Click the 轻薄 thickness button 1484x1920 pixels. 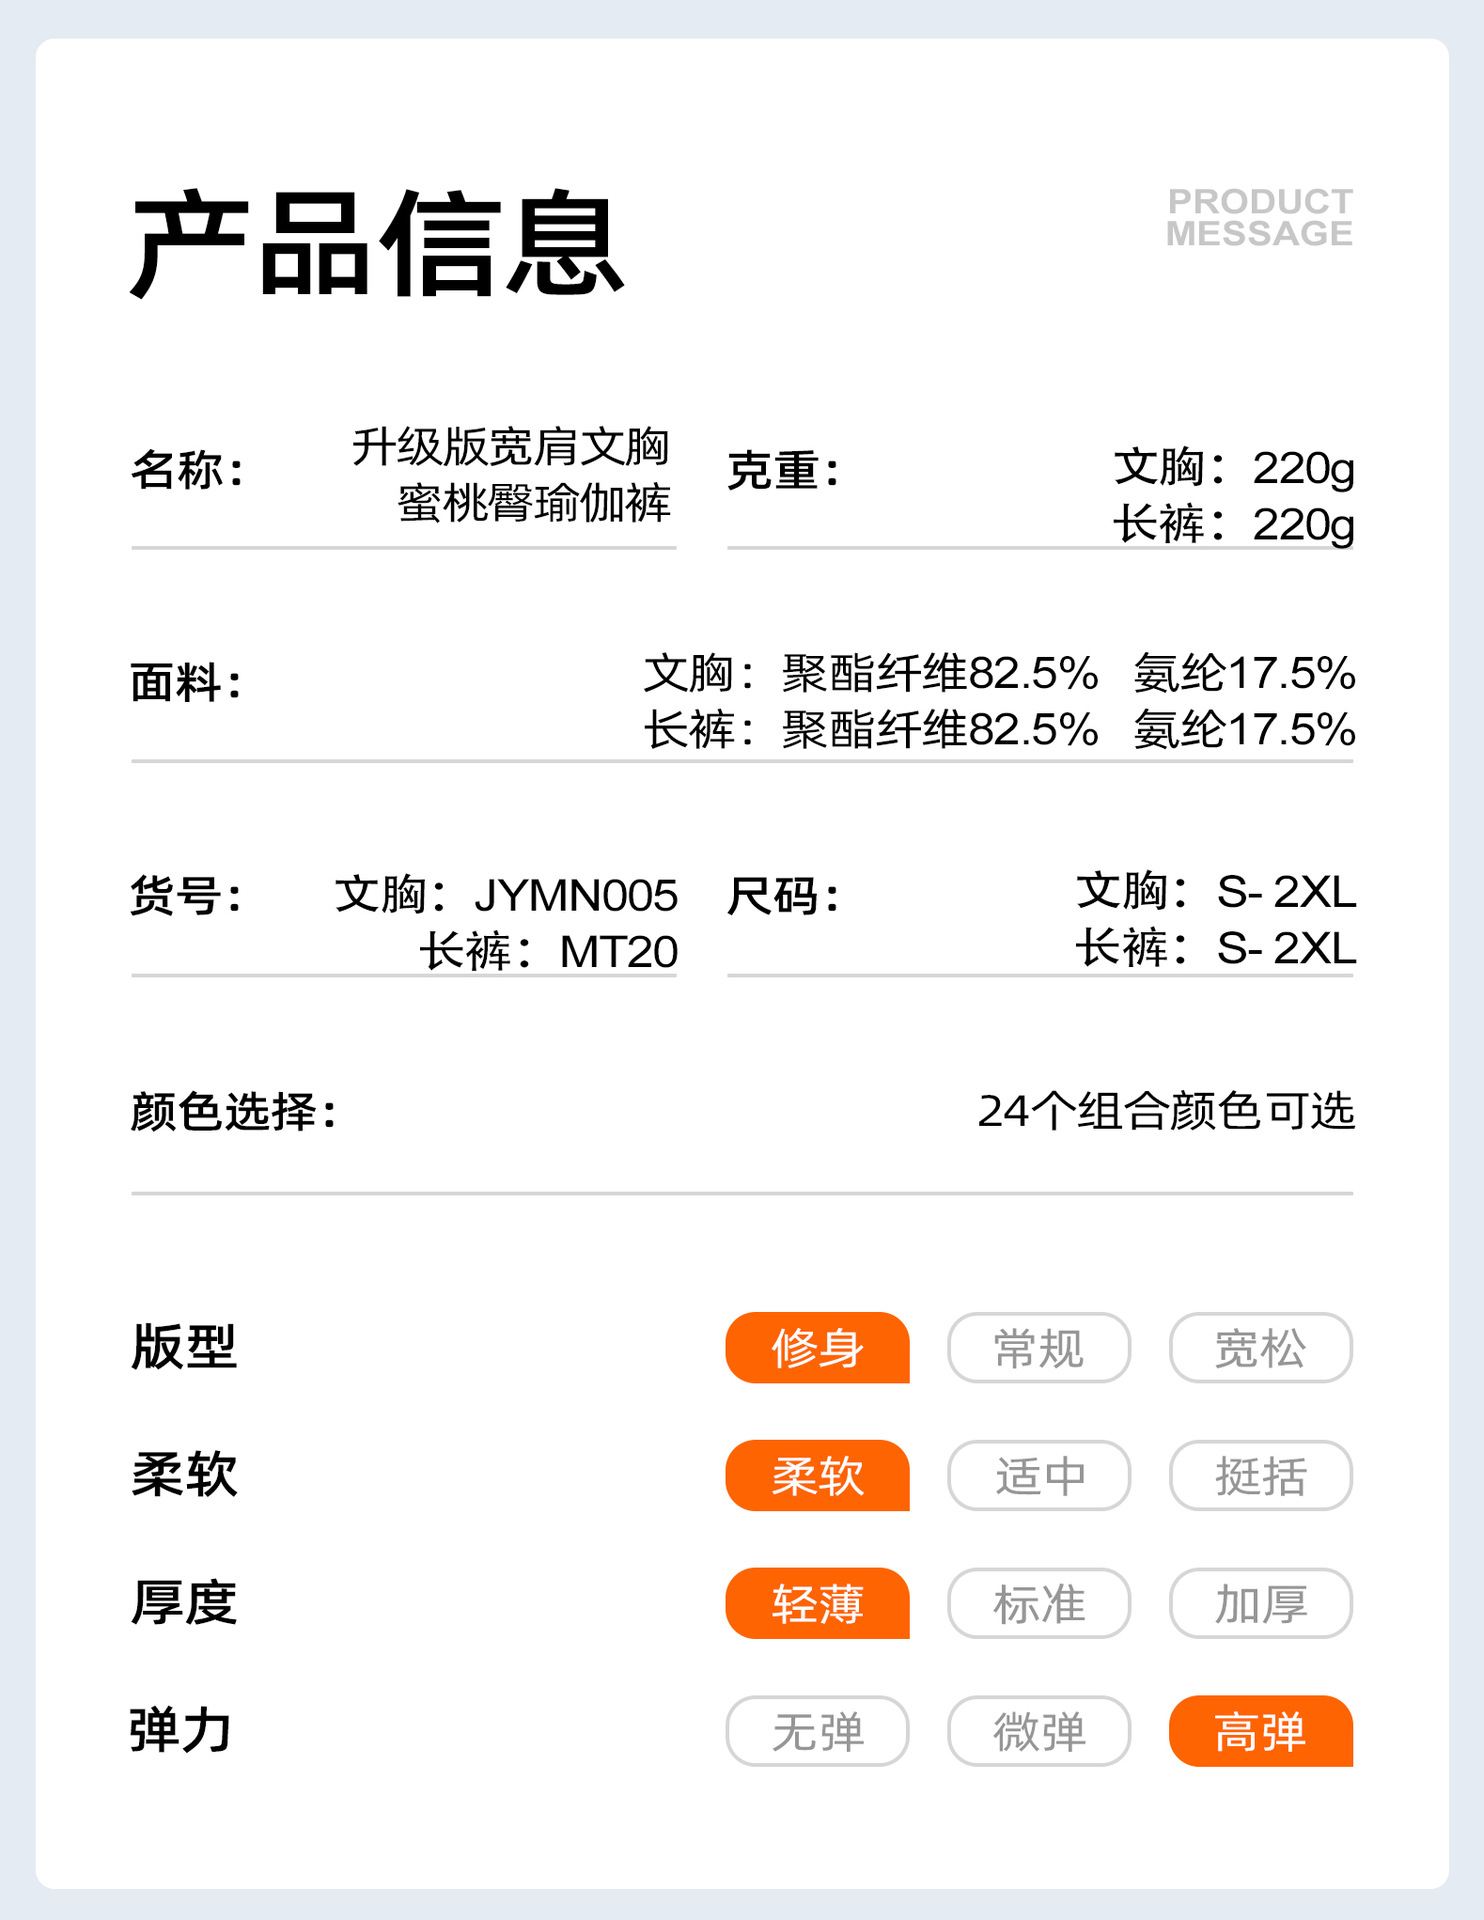[x=817, y=1604]
